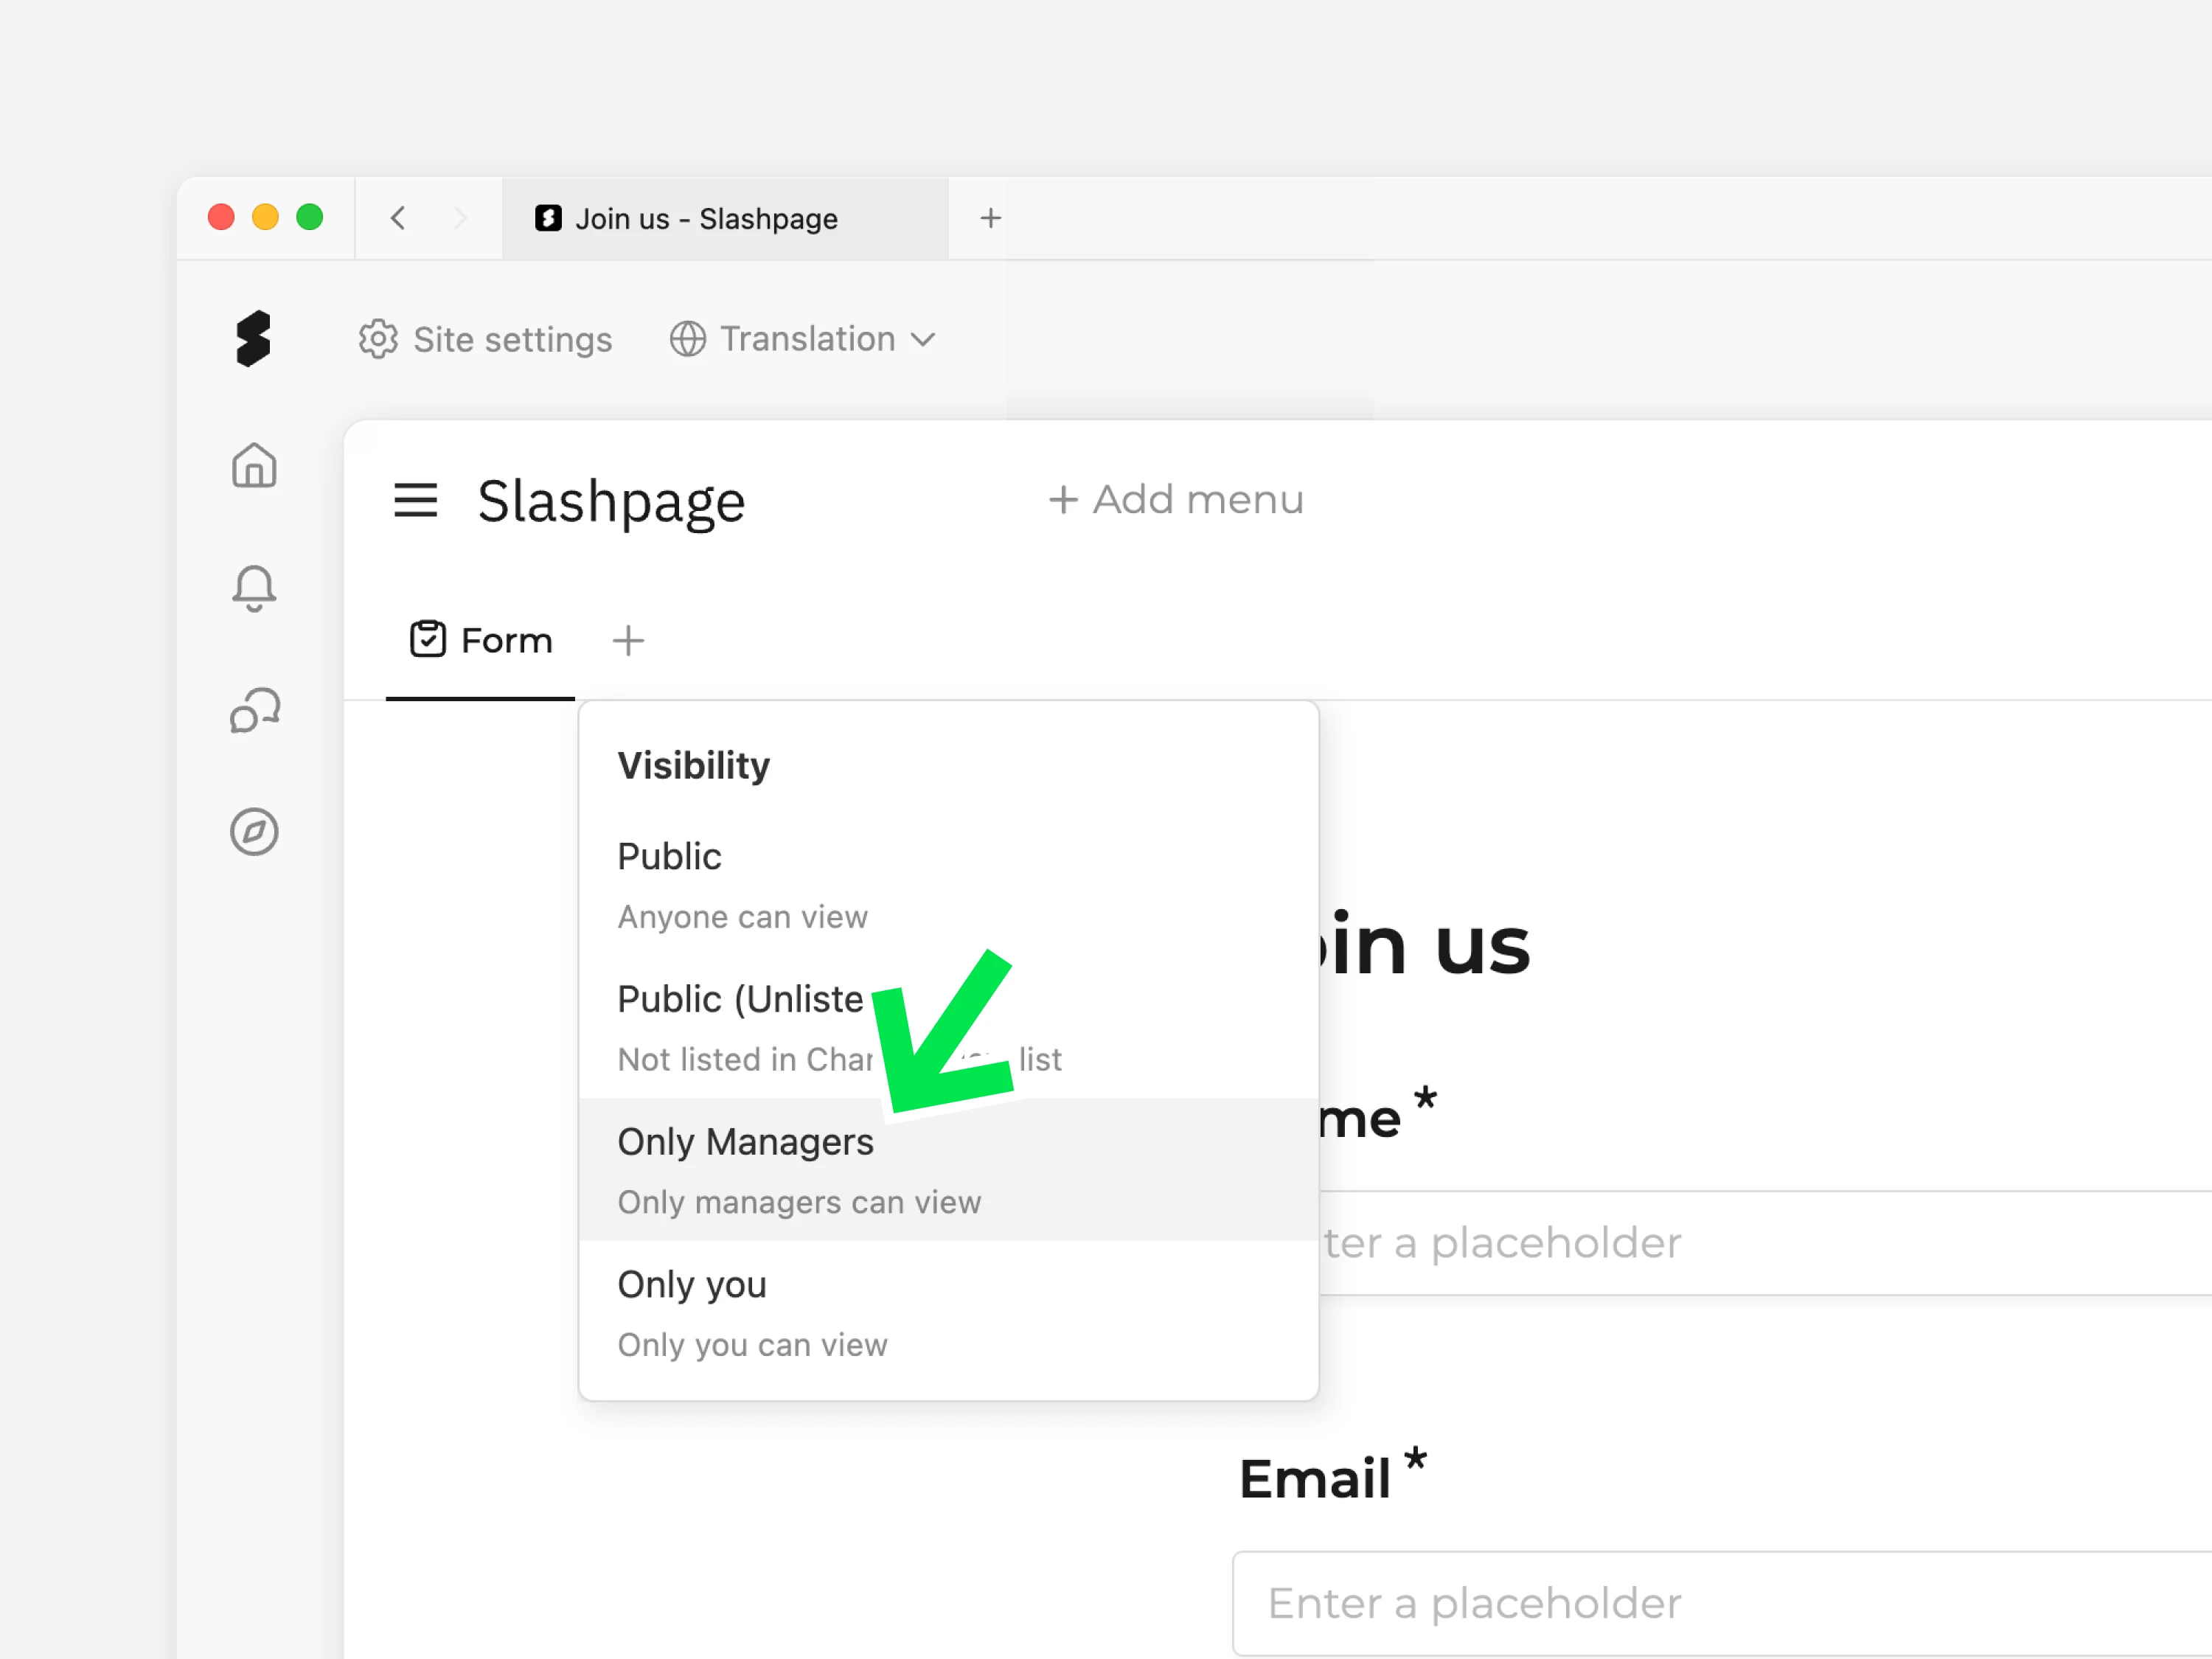Go forward with browser forward arrow
Viewport: 2212px width, 1659px height.
[460, 218]
